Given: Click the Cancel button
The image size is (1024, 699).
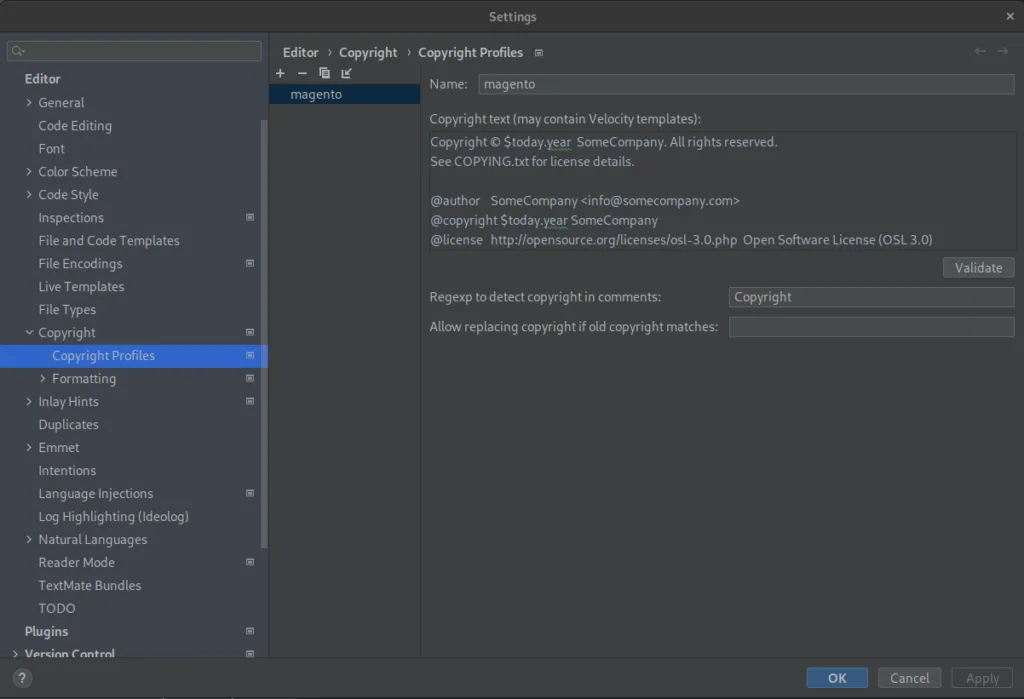Looking at the screenshot, I should (909, 678).
